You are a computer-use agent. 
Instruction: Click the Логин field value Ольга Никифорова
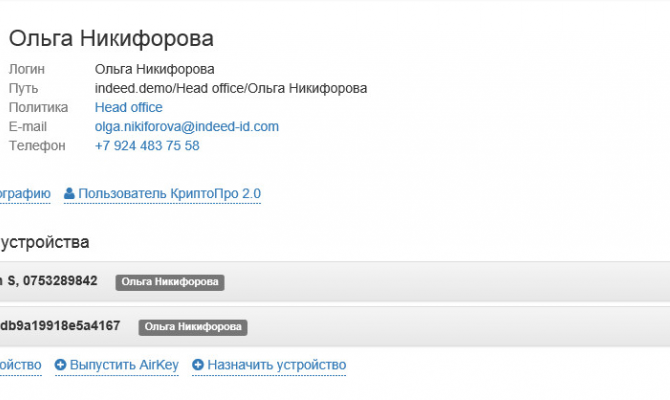[154, 69]
